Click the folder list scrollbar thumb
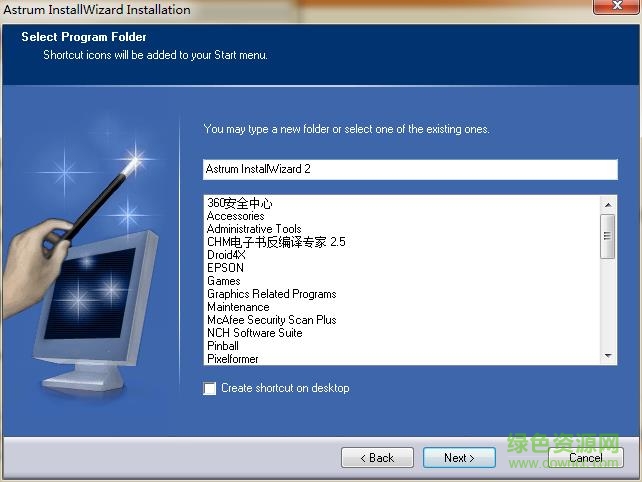The height and width of the screenshot is (482, 642). click(608, 236)
